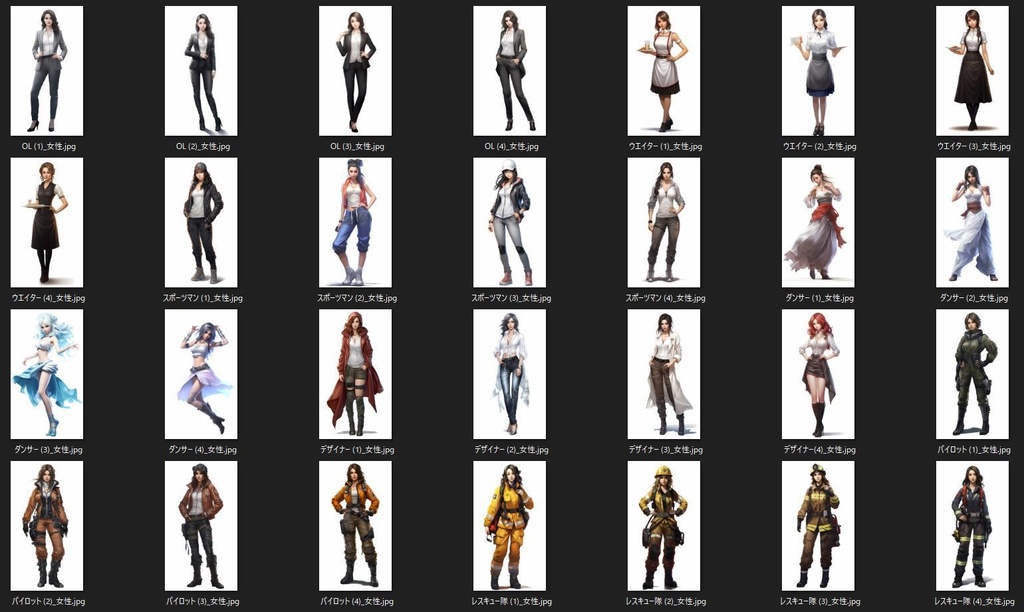Select the OL (1)_女性.jpg thumbnail
This screenshot has width=1024, height=612.
pyautogui.click(x=47, y=71)
